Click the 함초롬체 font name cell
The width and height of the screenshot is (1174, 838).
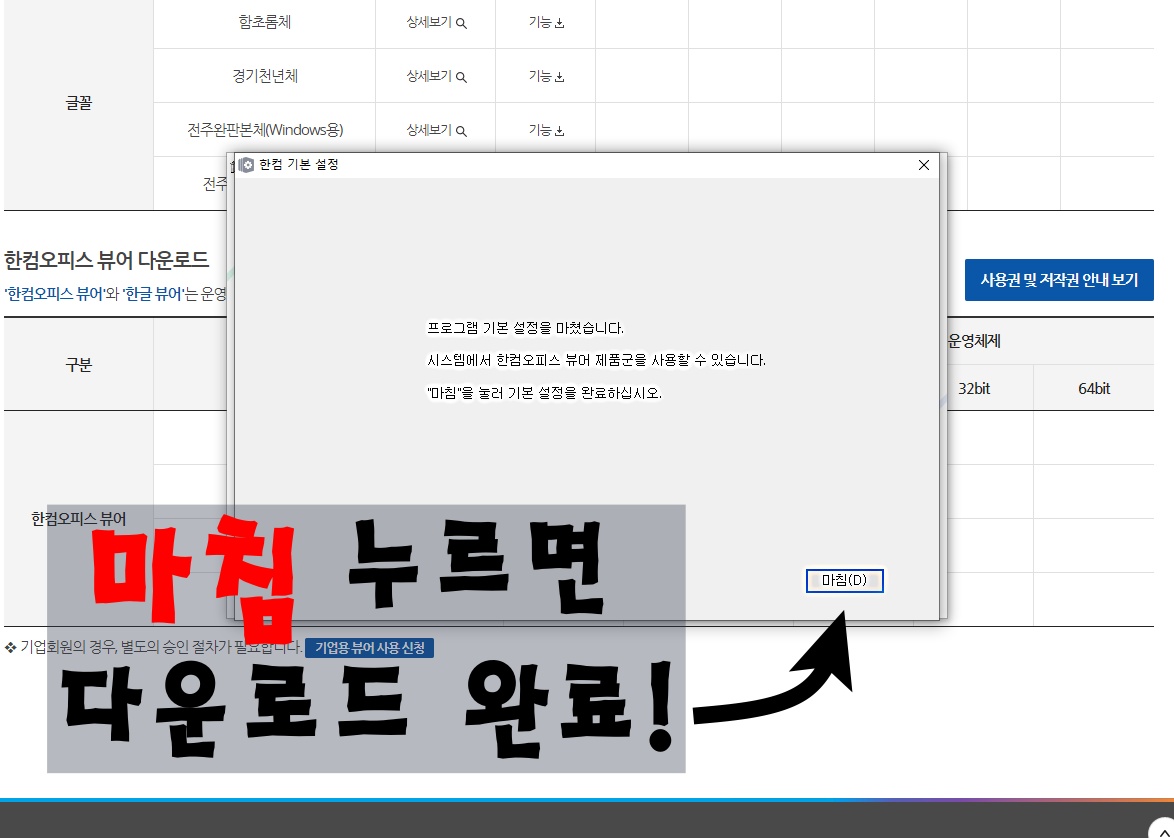[264, 22]
